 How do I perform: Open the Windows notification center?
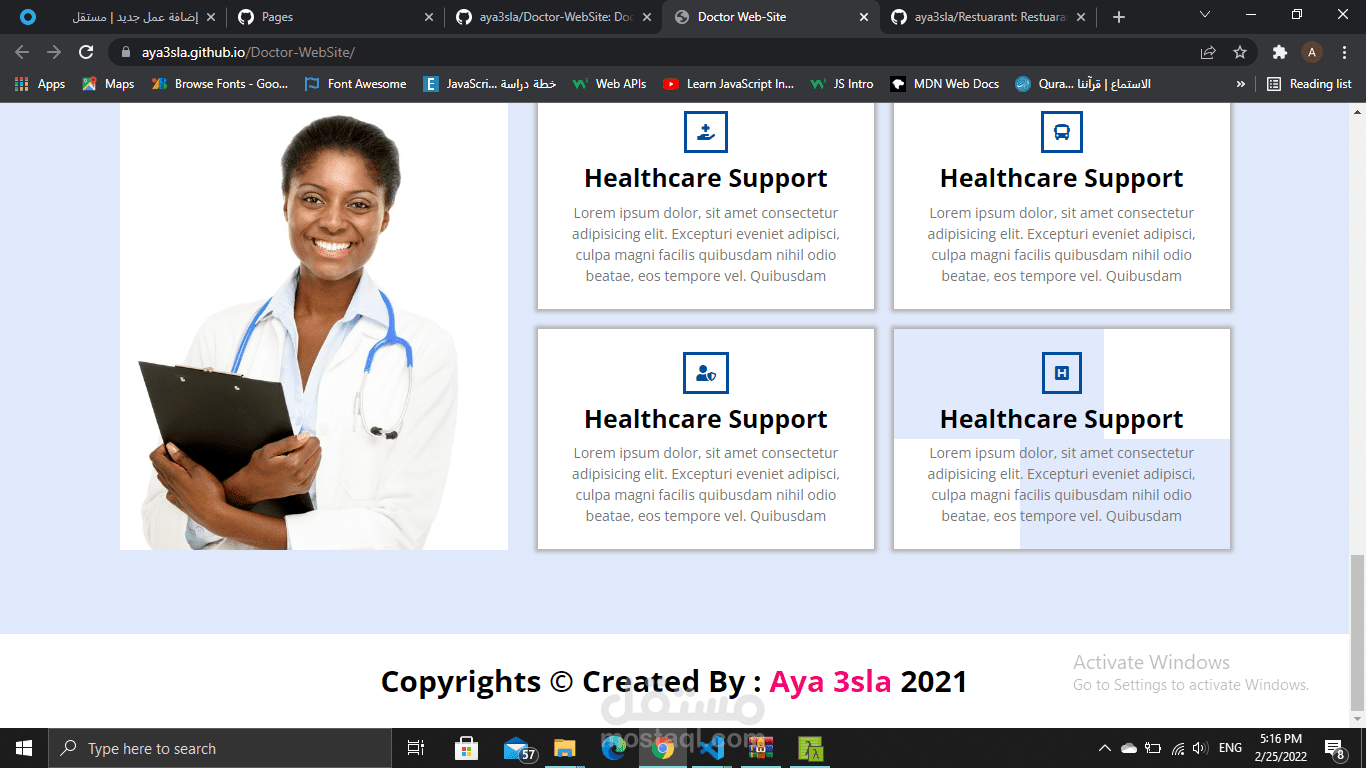(1334, 748)
